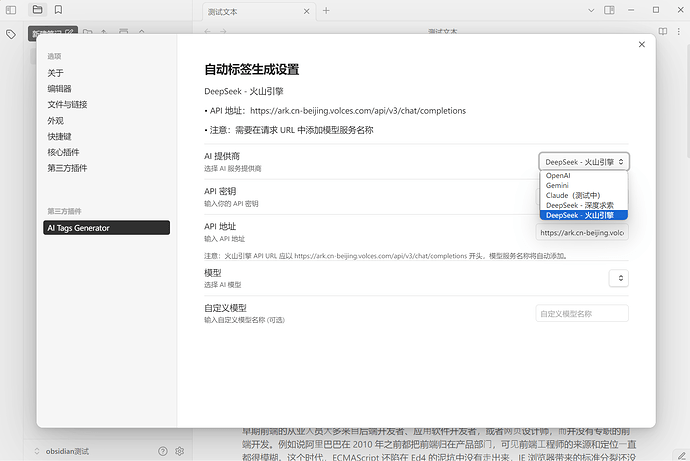Open the bookmarks icon
The image size is (690, 461).
coord(58,10)
